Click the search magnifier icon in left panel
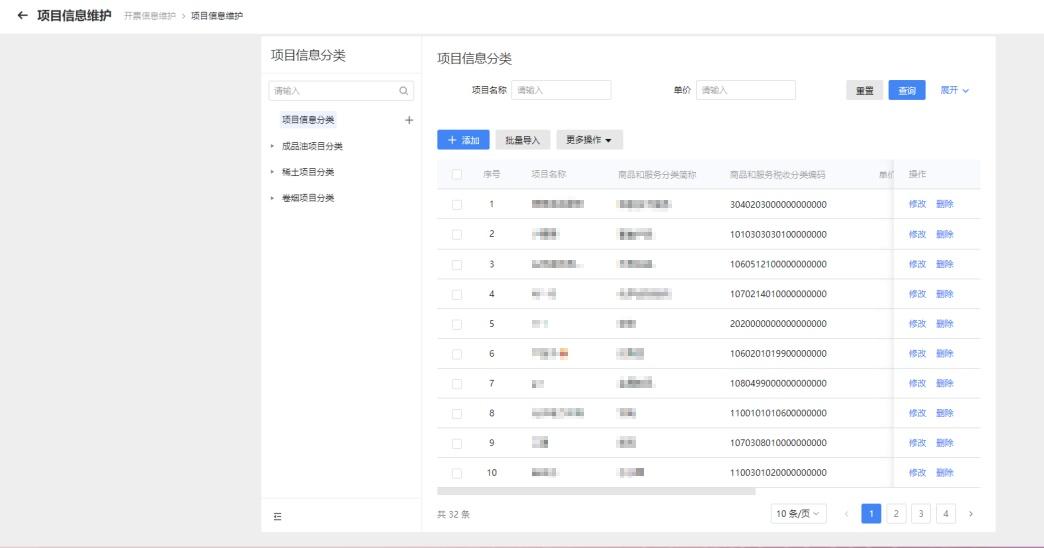 [x=403, y=91]
